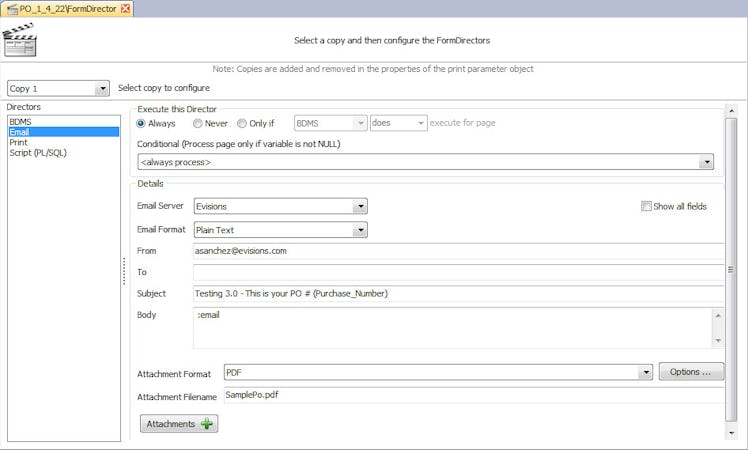Expand the Email Server dropdown
The height and width of the screenshot is (450, 748).
point(360,207)
